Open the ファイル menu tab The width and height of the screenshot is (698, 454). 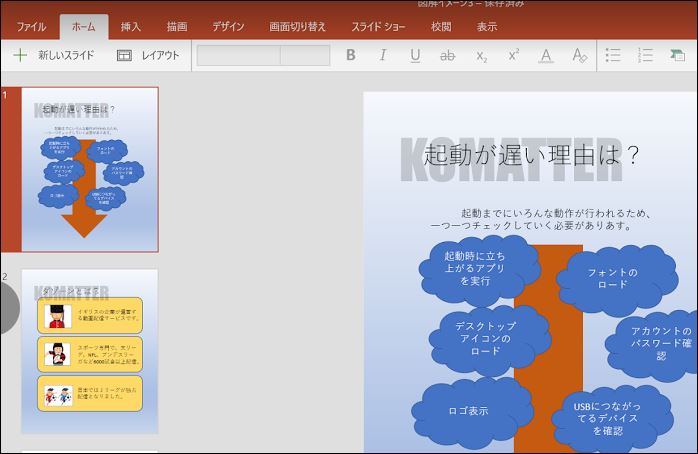point(31,27)
